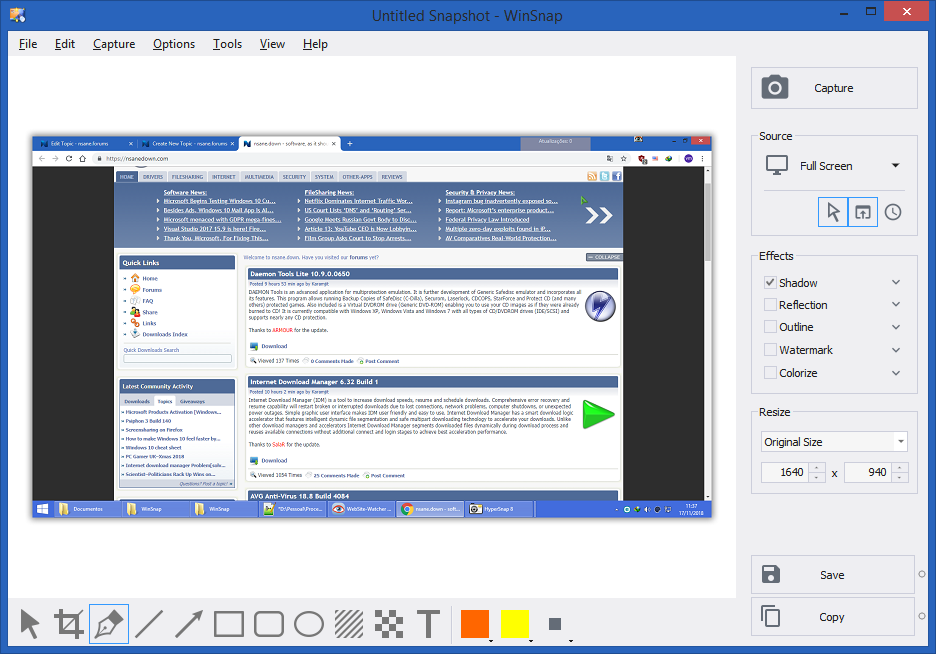The width and height of the screenshot is (936, 654).
Task: Open the View menu
Action: (x=272, y=44)
